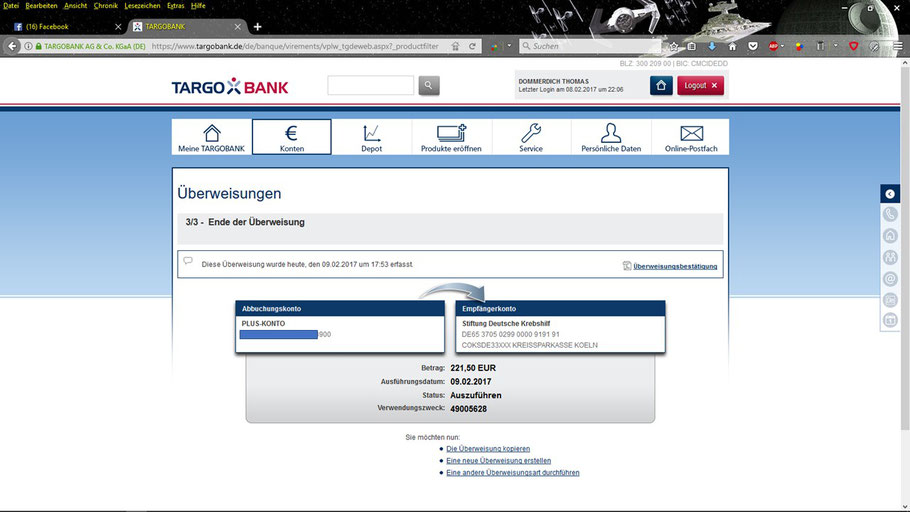
Task: Click the grey round slashed extension icon
Action: (874, 46)
